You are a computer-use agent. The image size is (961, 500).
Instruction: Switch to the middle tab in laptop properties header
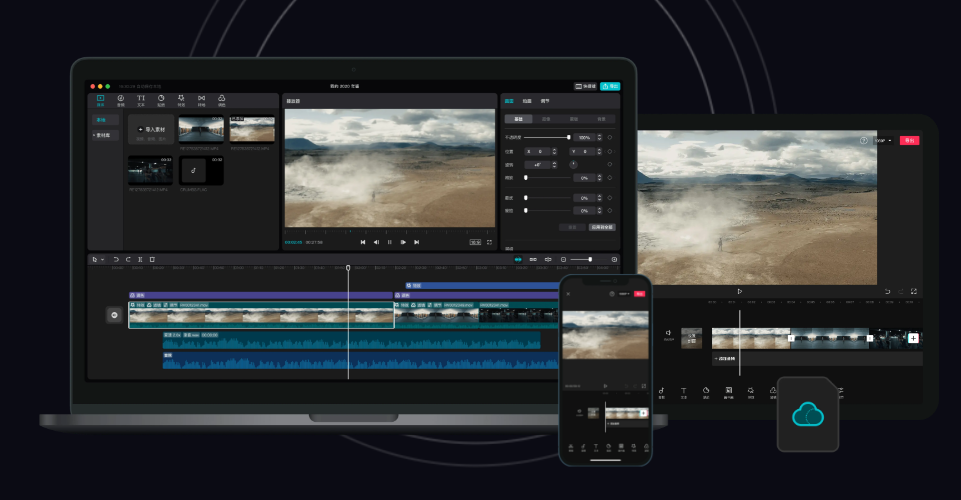coord(527,101)
